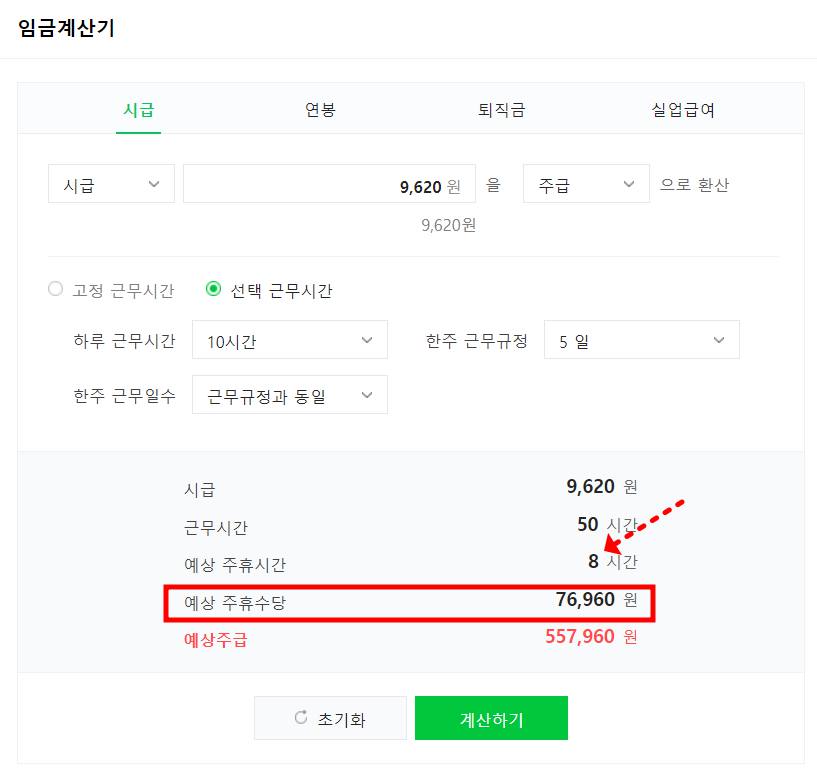
Task: Open the wage unit dropdown showing 시급
Action: pos(110,183)
